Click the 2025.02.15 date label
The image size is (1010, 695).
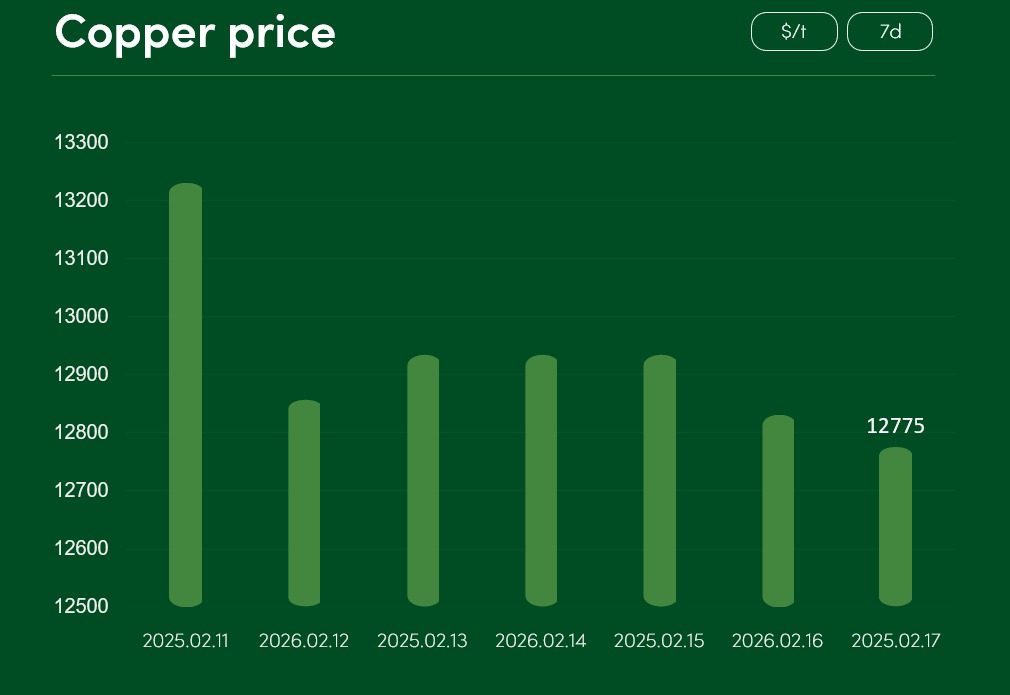pyautogui.click(x=659, y=641)
